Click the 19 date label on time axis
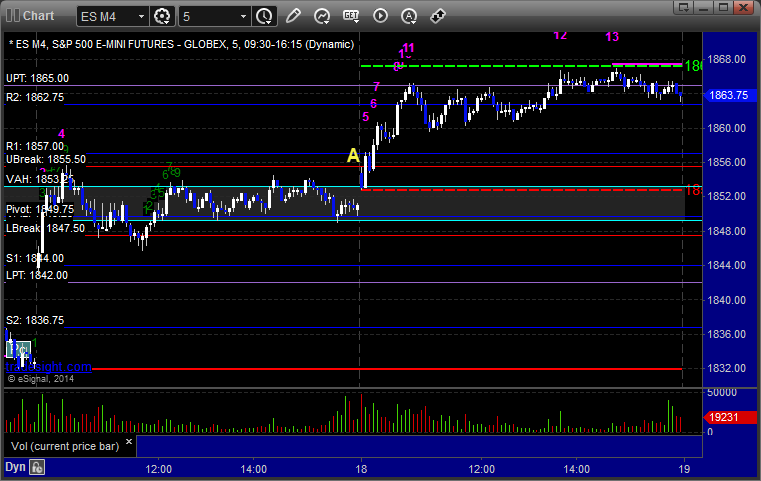This screenshot has height=481, width=761. tap(684, 469)
